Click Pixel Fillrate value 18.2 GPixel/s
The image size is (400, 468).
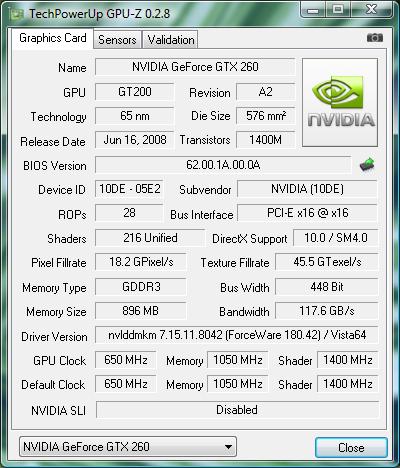click(141, 262)
